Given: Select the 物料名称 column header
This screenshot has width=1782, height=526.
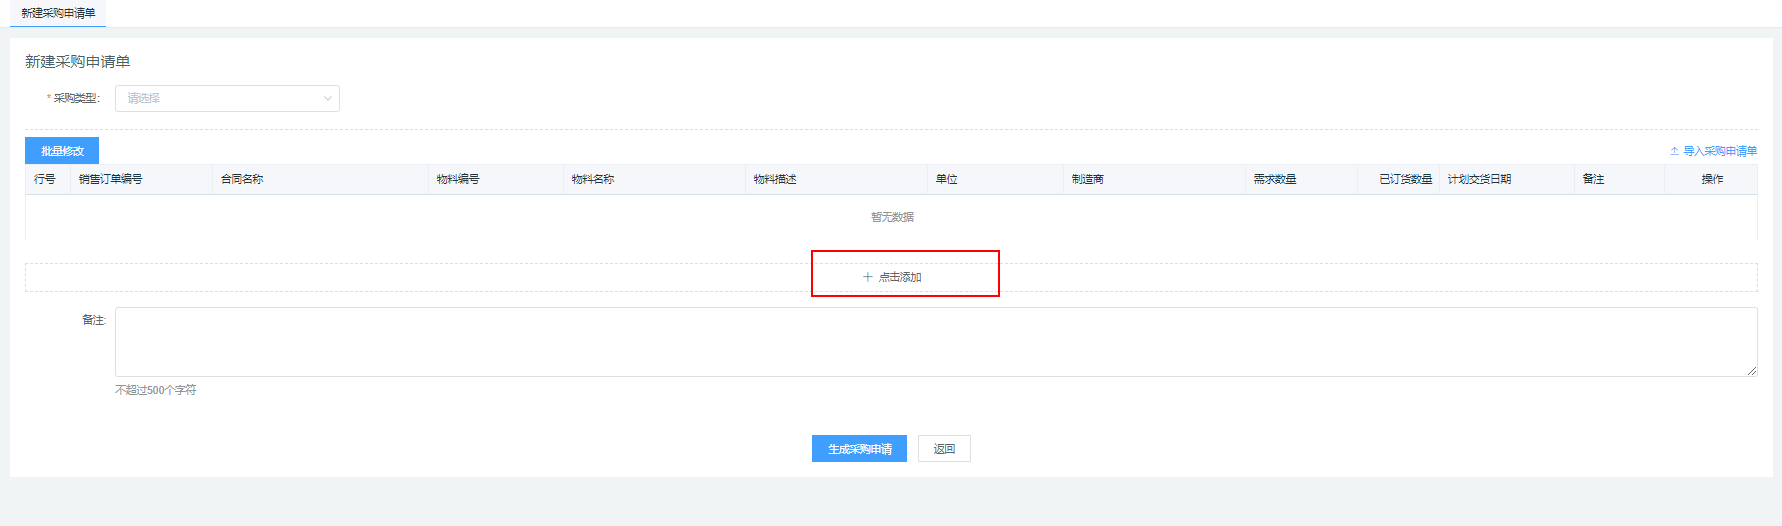Looking at the screenshot, I should pyautogui.click(x=593, y=179).
